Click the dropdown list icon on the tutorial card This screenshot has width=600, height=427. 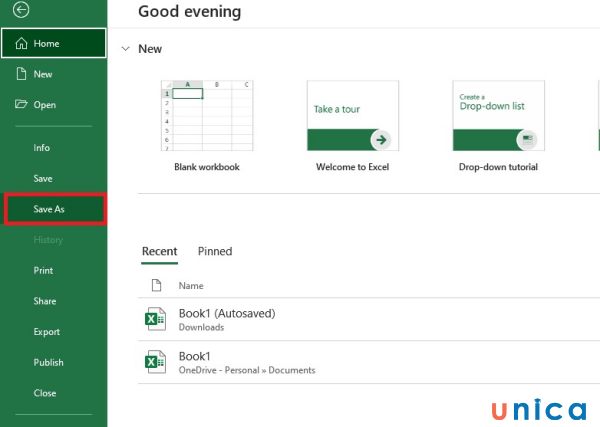click(527, 139)
